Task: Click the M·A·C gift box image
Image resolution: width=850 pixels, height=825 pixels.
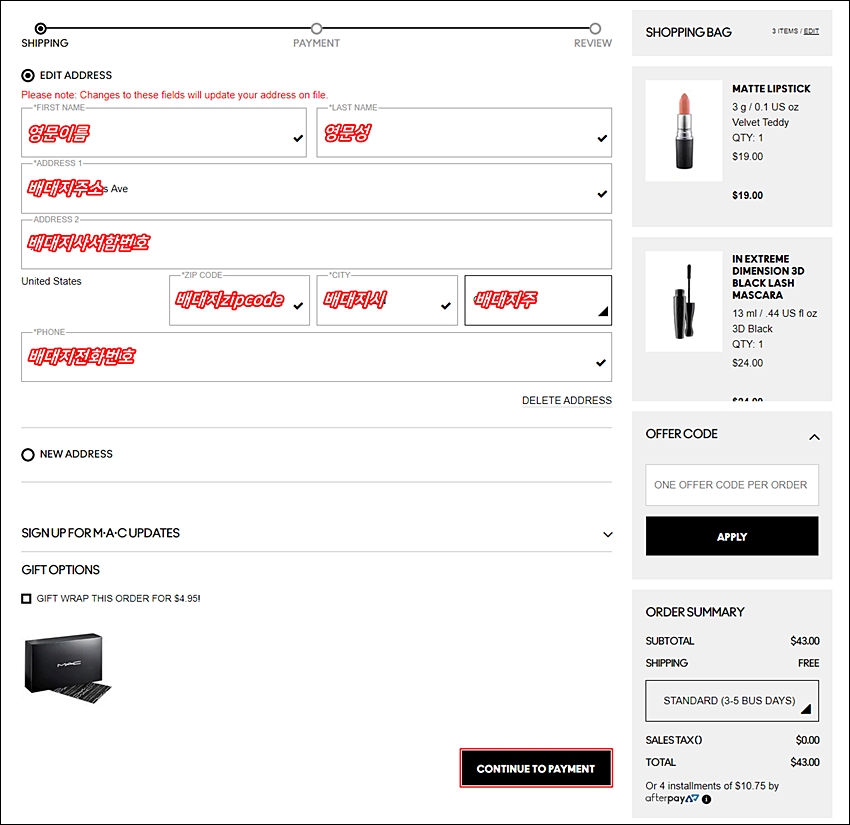Action: point(67,668)
